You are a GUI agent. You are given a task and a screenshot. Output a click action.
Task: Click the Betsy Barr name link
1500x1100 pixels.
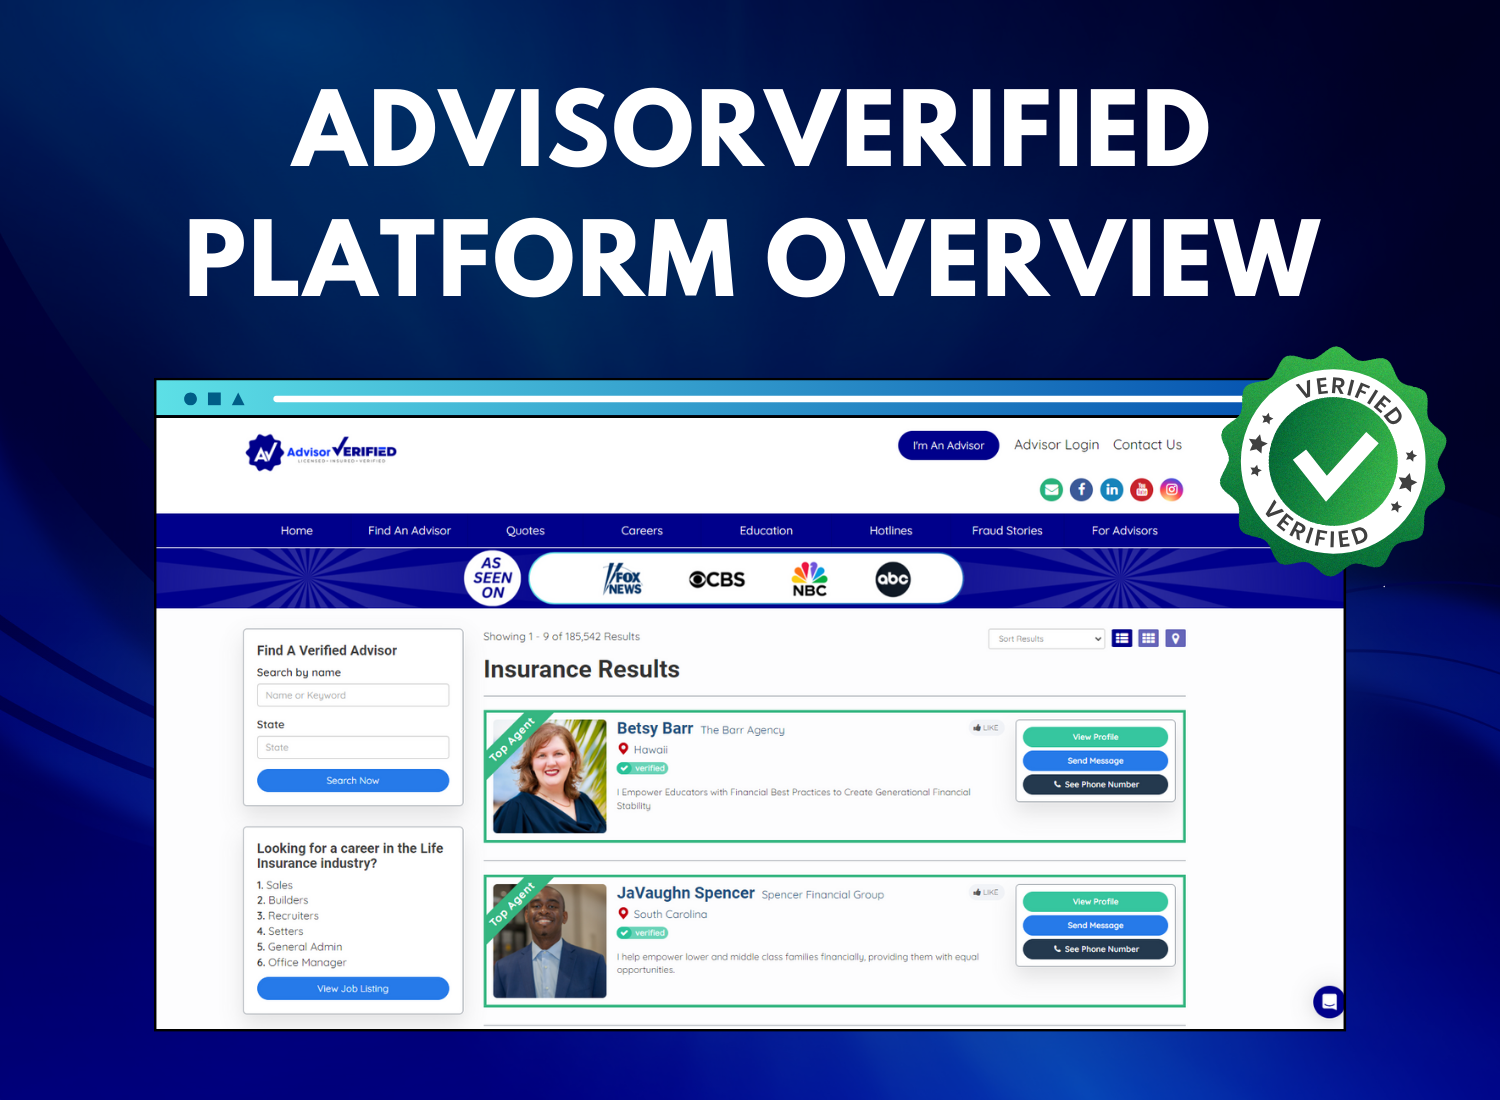(x=655, y=728)
